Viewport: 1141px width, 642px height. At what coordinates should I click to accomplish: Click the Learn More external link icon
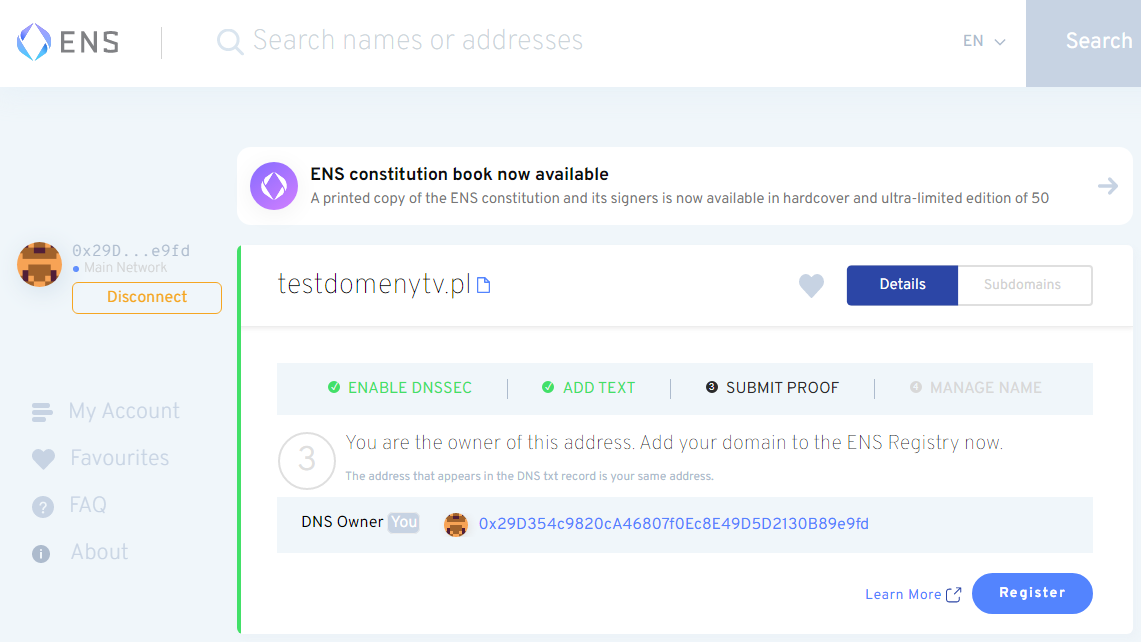(954, 595)
